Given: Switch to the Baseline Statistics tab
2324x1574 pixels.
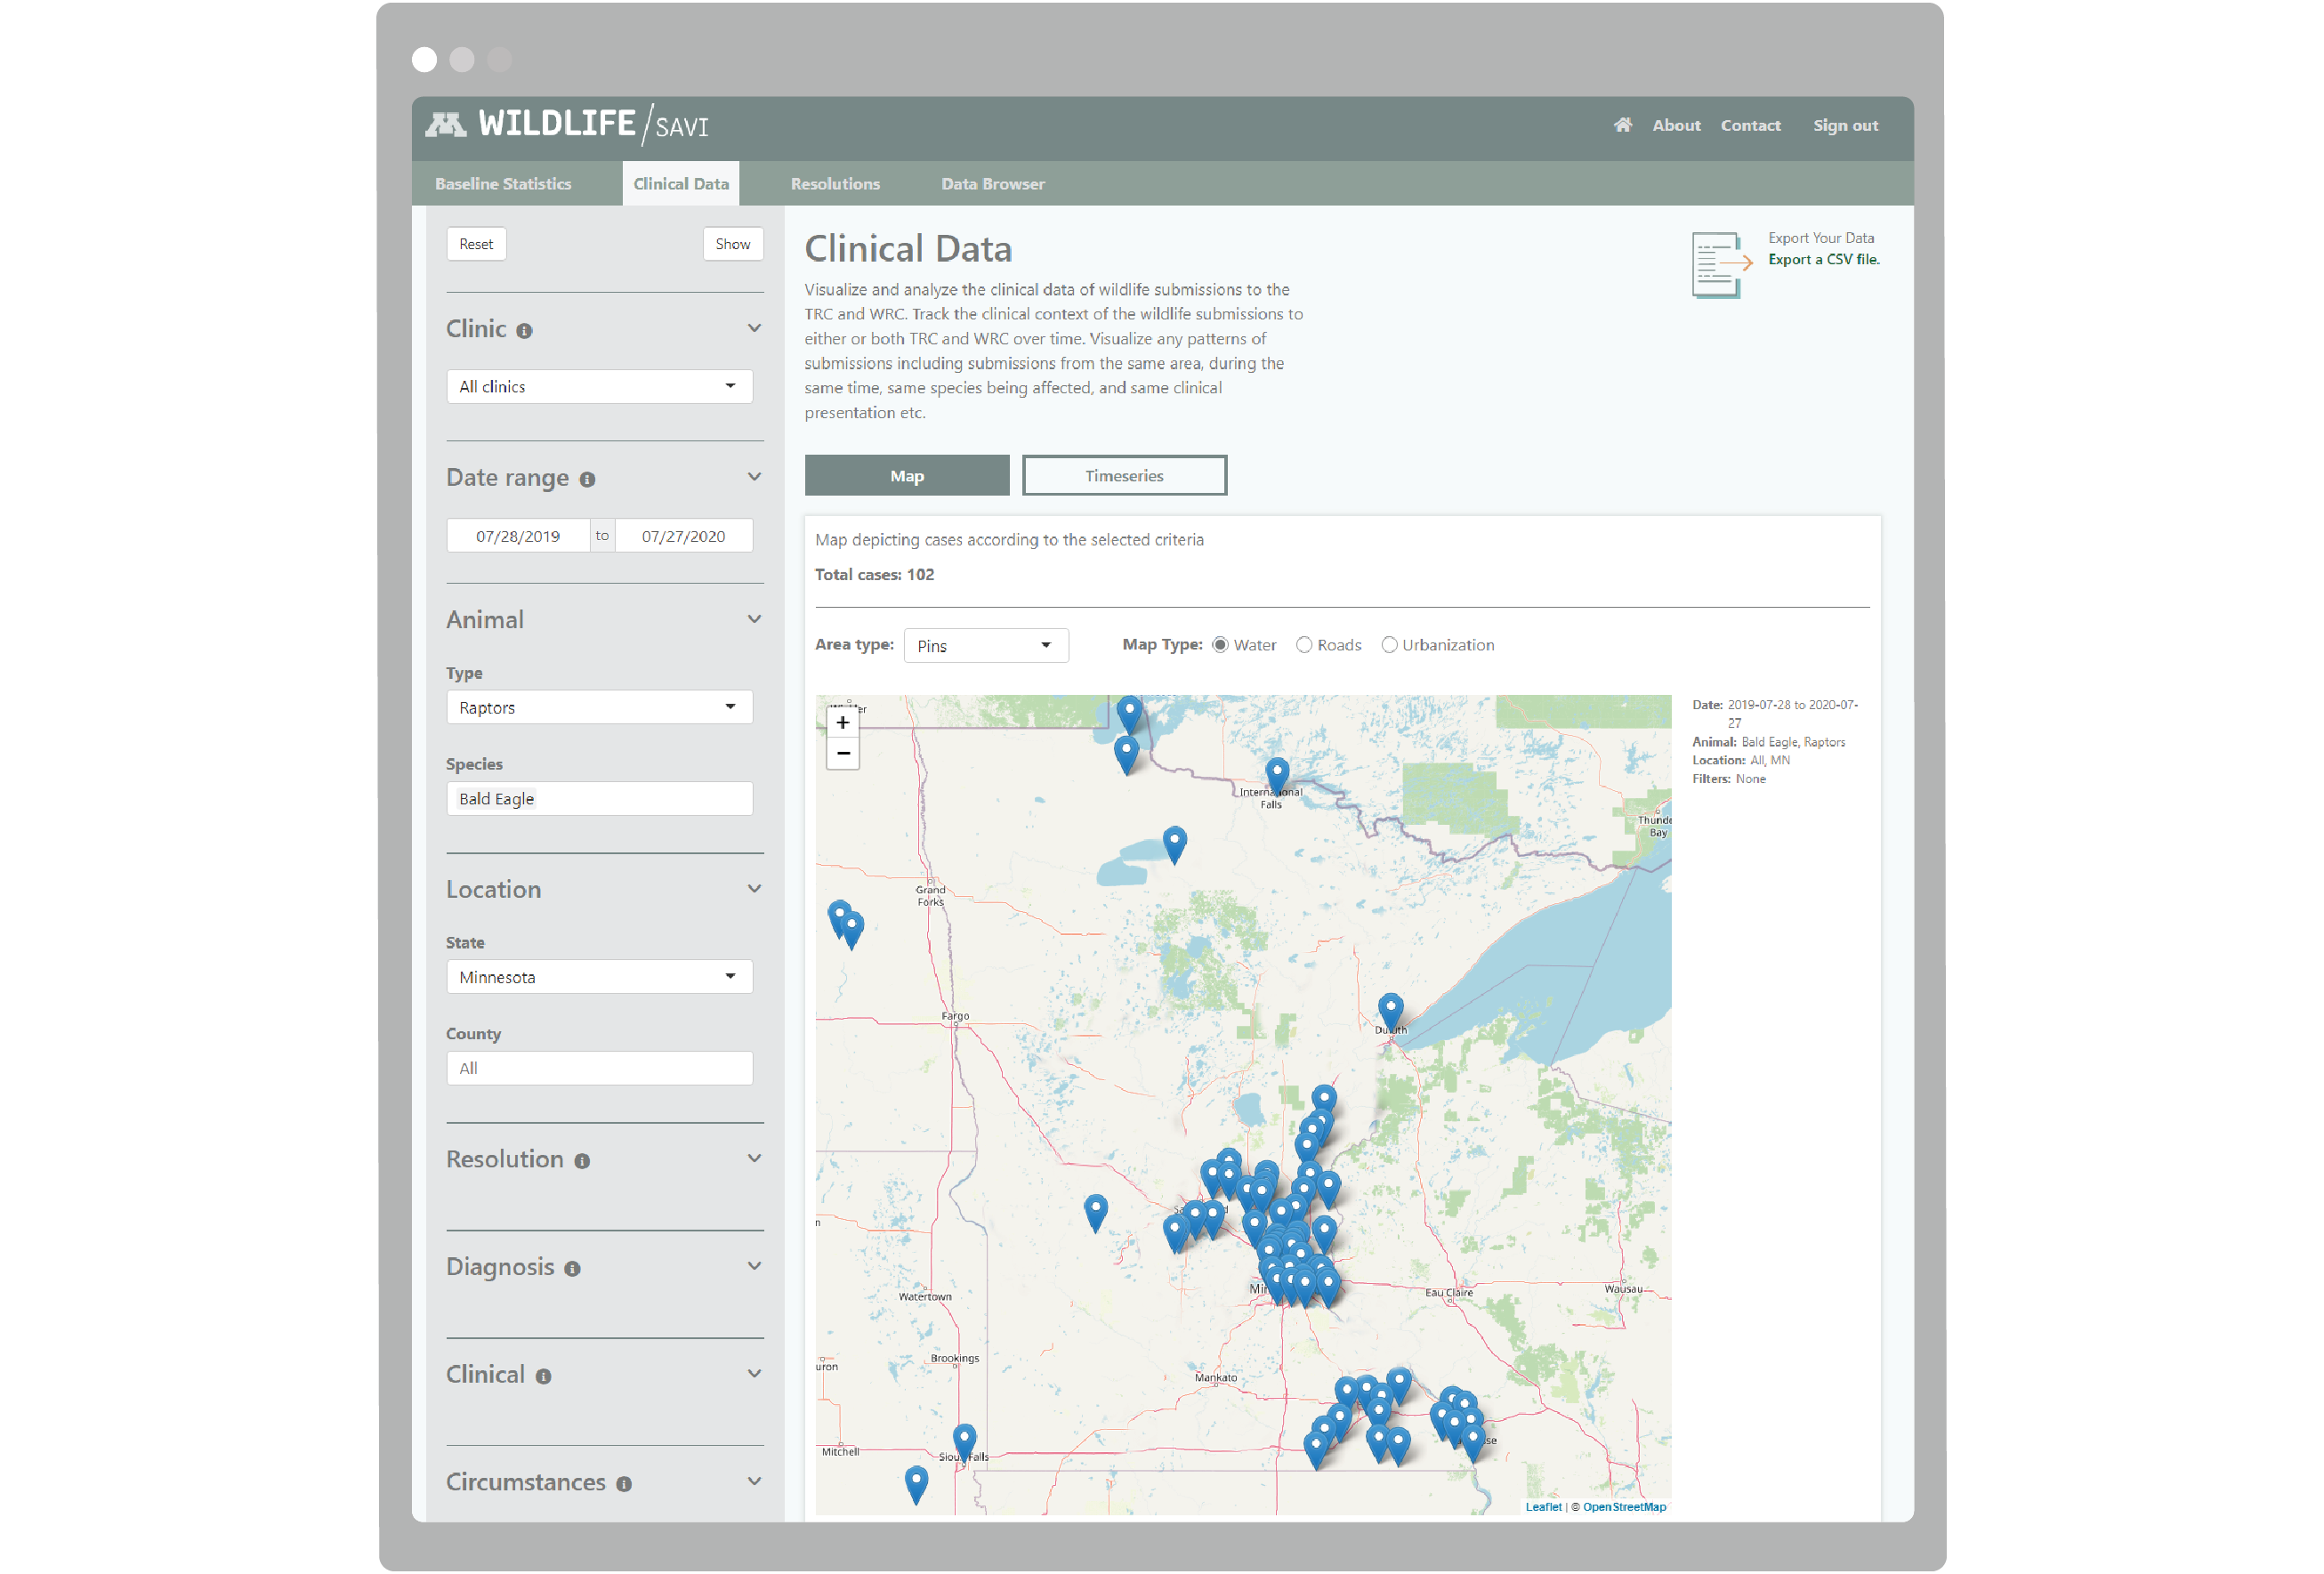Looking at the screenshot, I should coord(503,184).
